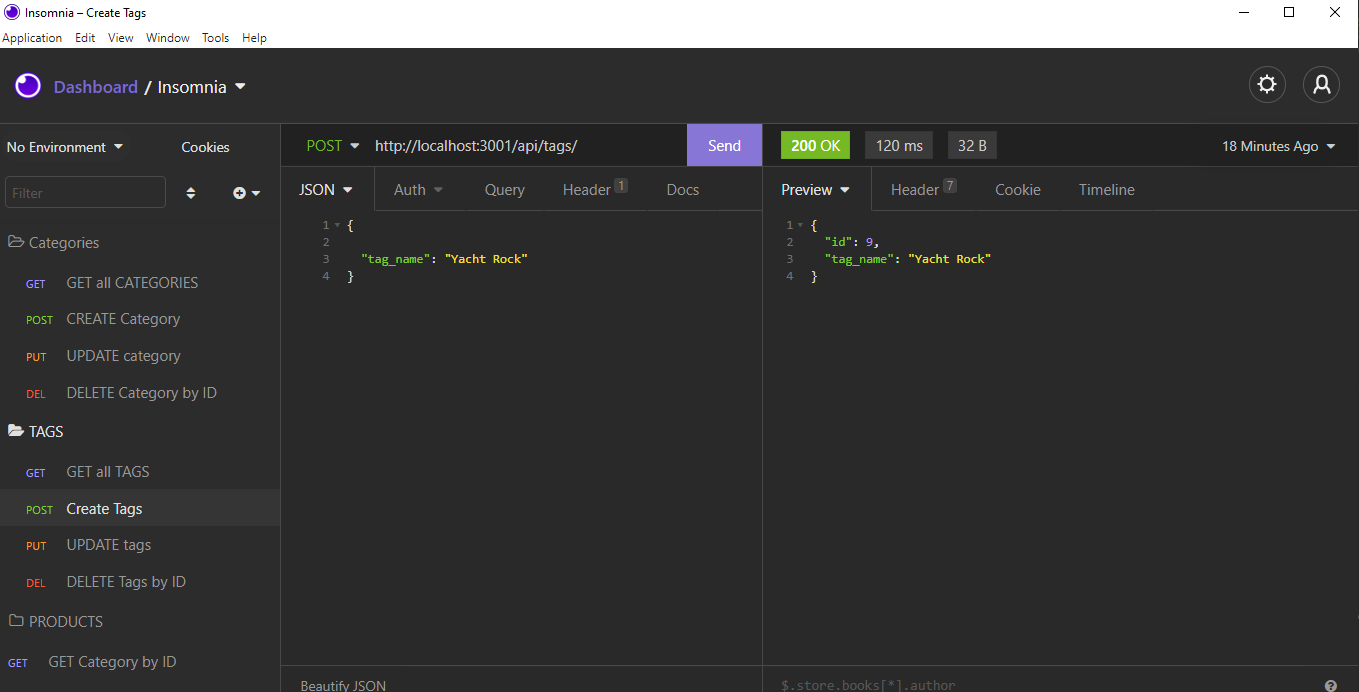Click the Insomnia logo icon in header
The image size is (1359, 692).
28,86
